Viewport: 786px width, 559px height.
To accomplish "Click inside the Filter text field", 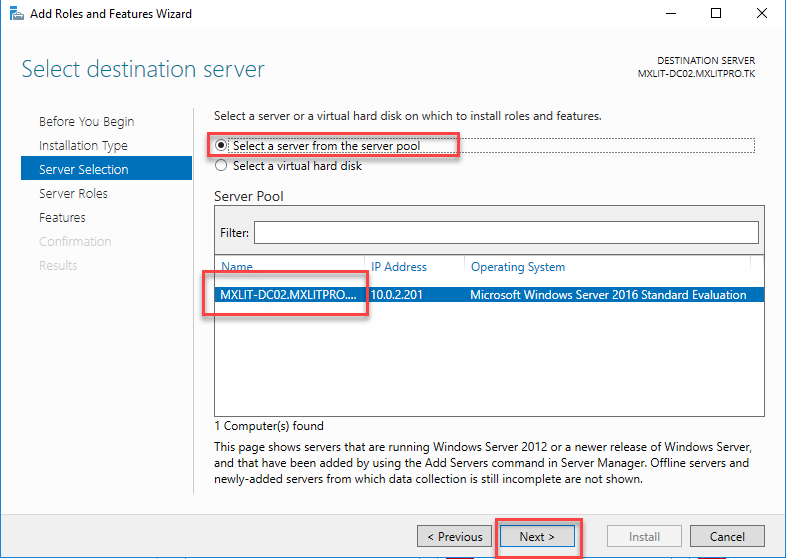I will [505, 232].
